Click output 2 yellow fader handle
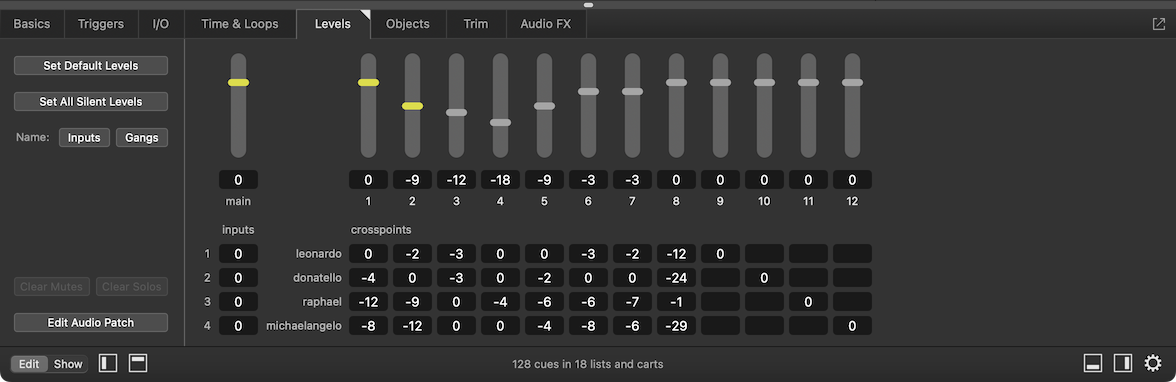 [412, 106]
